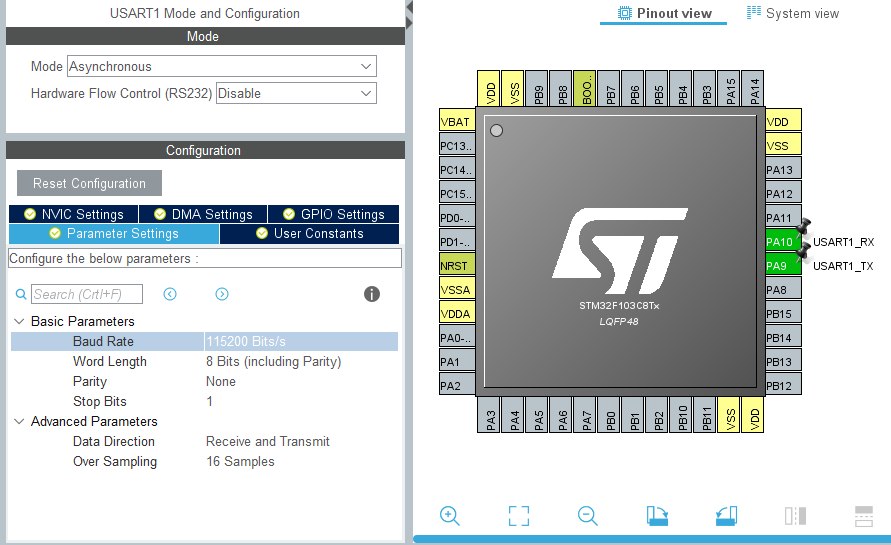Click the zoom out magnifier icon
Screen dimensions: 891x545
588,515
